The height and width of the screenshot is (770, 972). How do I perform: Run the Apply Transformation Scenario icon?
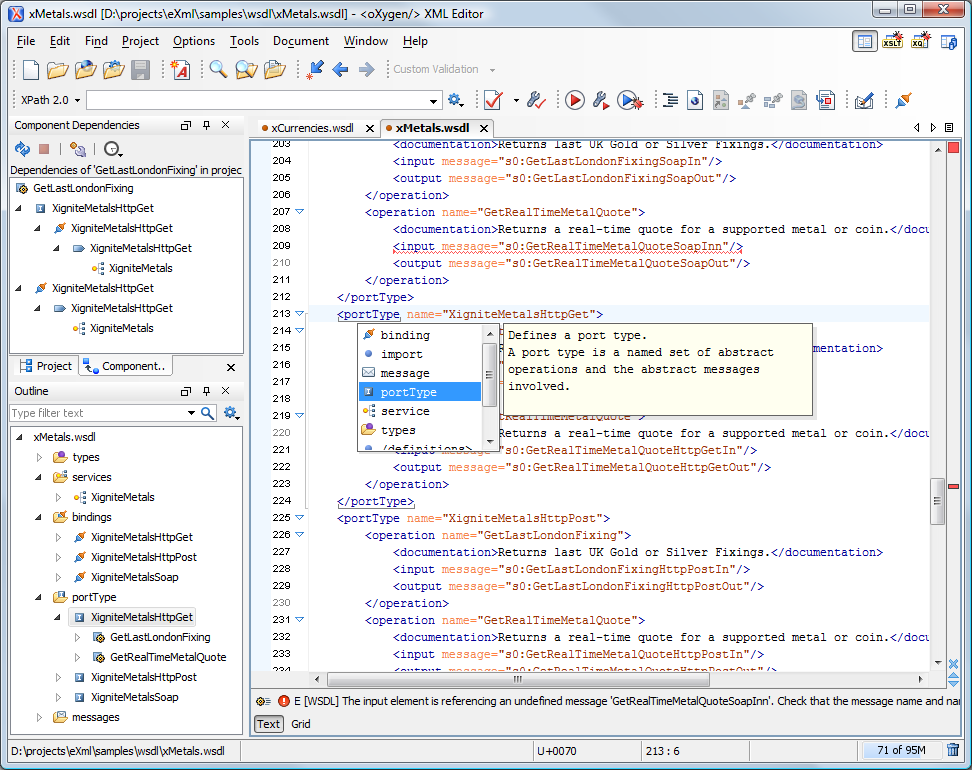click(573, 100)
